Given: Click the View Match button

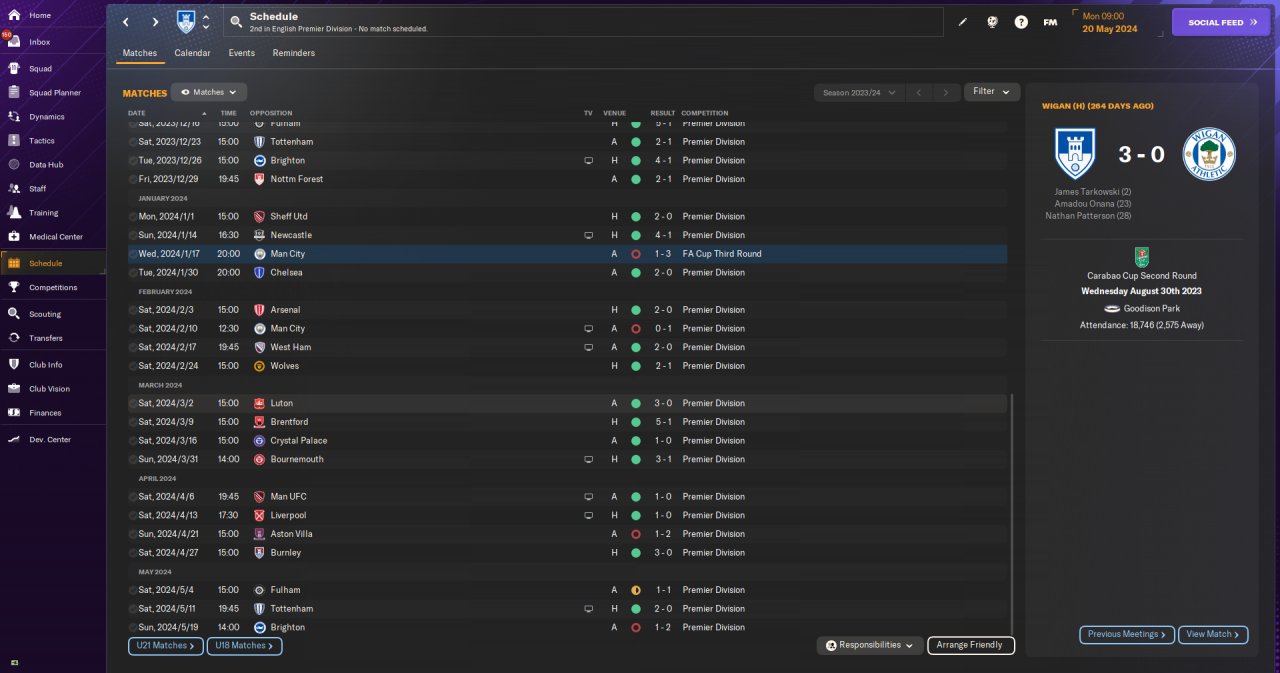Looking at the screenshot, I should click(x=1214, y=634).
